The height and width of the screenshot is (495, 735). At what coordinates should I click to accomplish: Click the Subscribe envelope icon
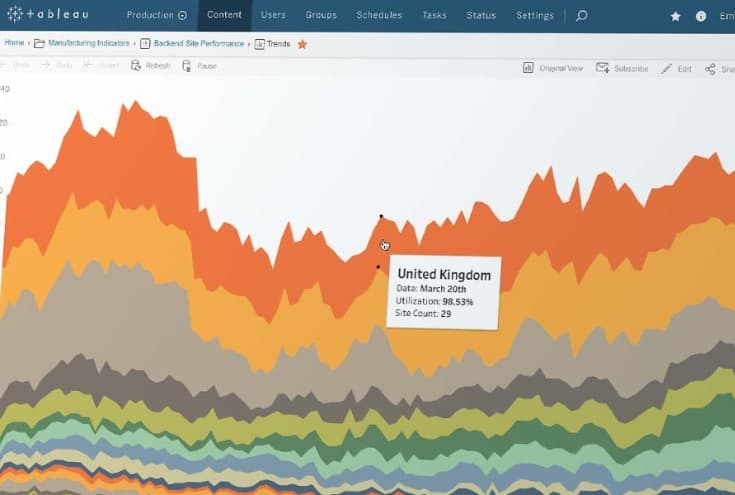click(602, 68)
